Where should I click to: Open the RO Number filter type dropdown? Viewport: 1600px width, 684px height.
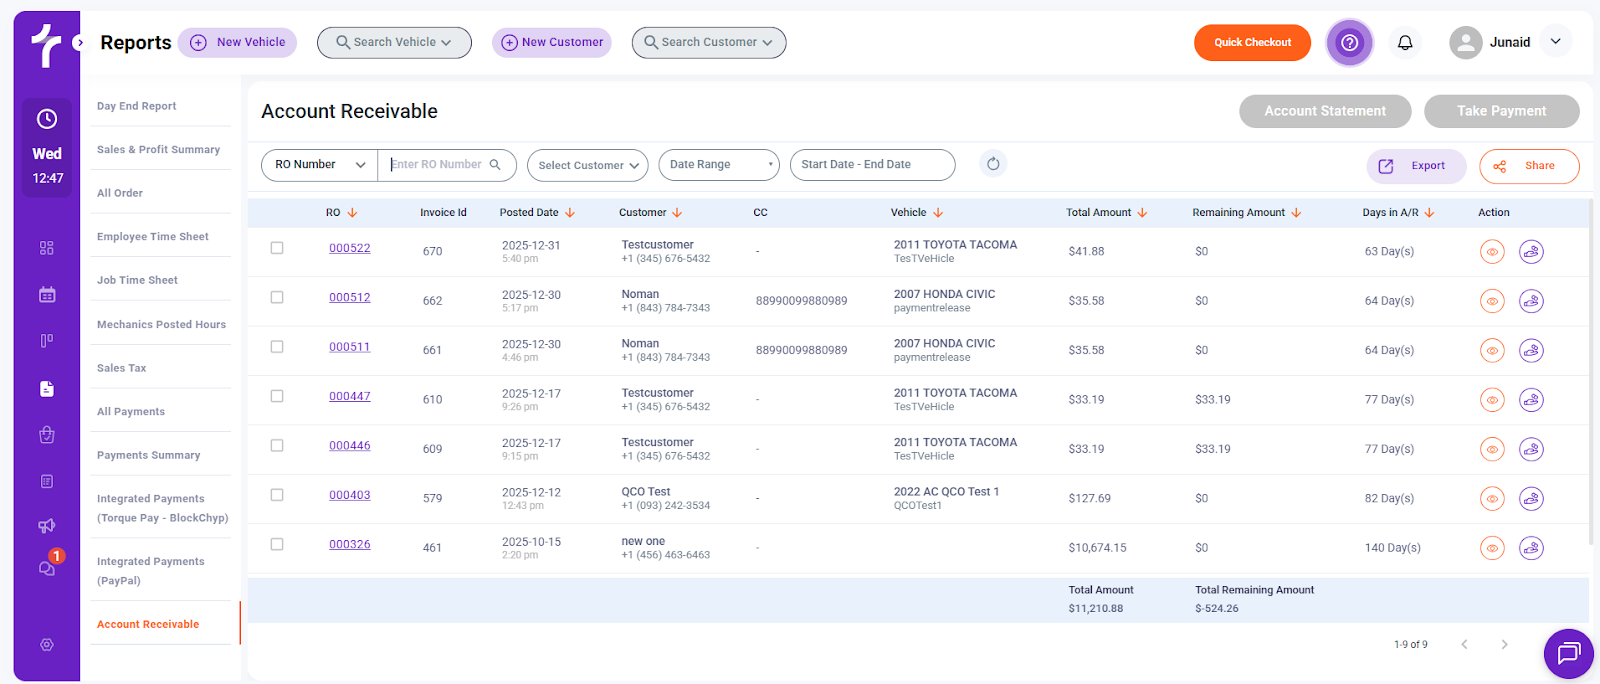click(x=319, y=165)
